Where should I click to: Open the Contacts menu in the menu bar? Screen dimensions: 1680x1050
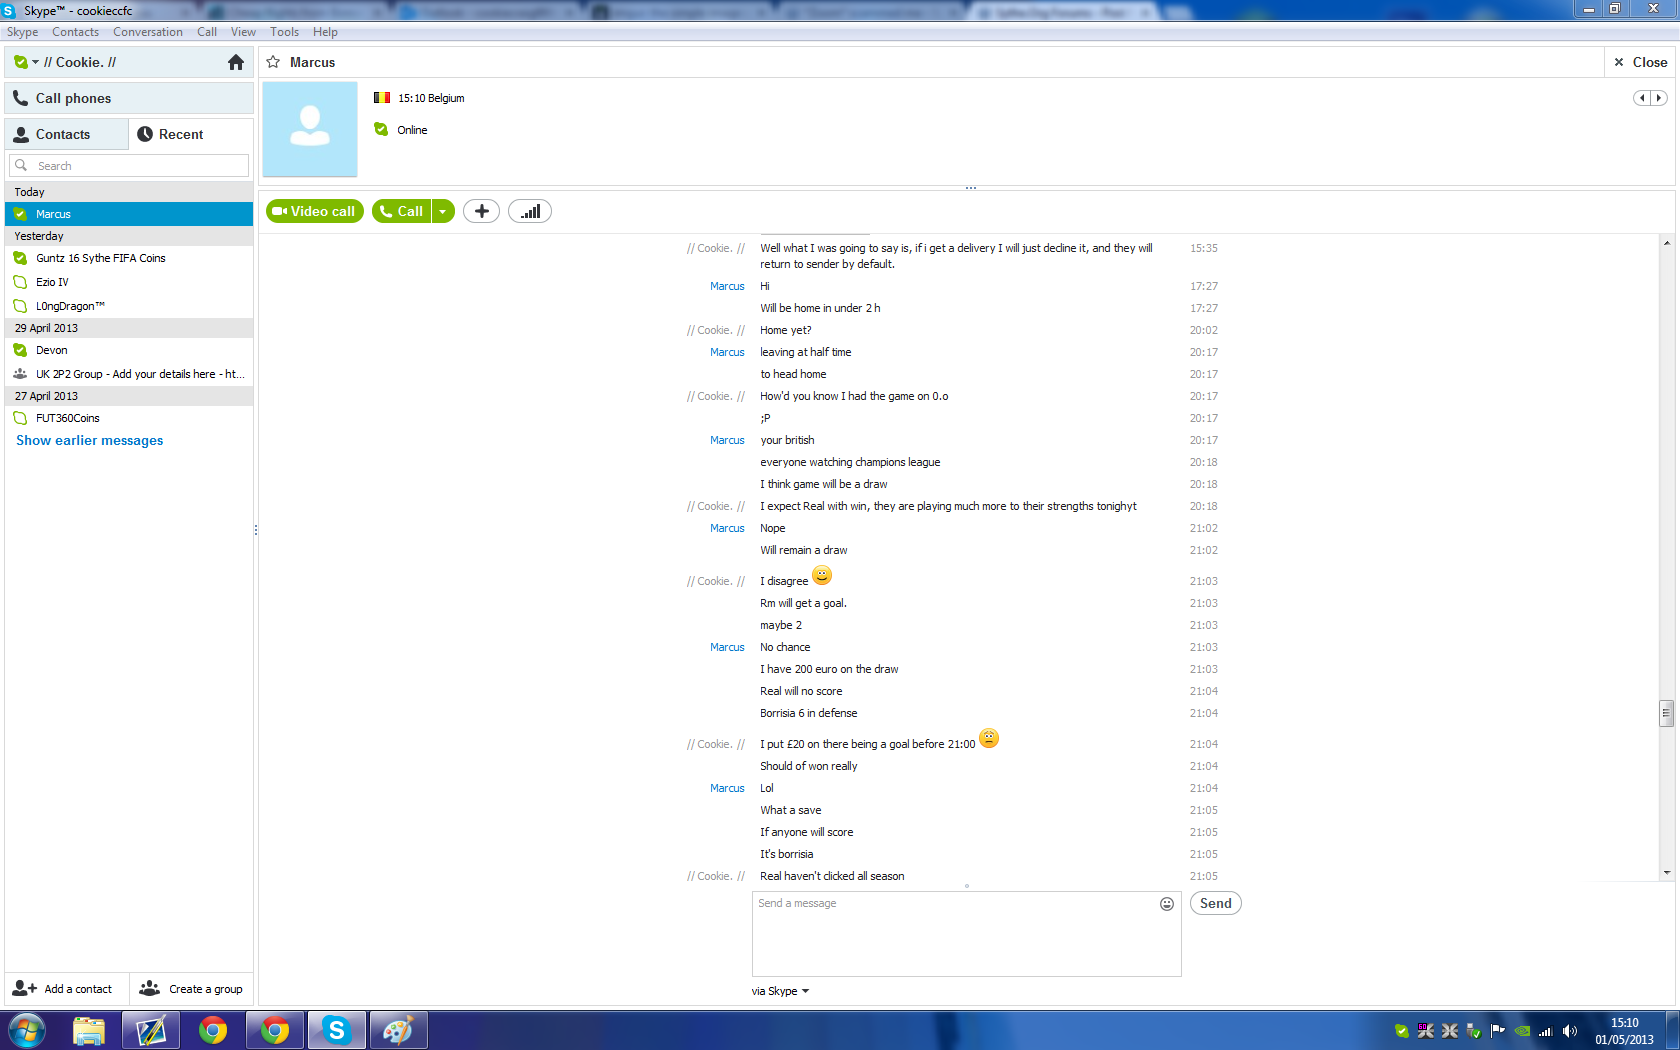tap(75, 32)
